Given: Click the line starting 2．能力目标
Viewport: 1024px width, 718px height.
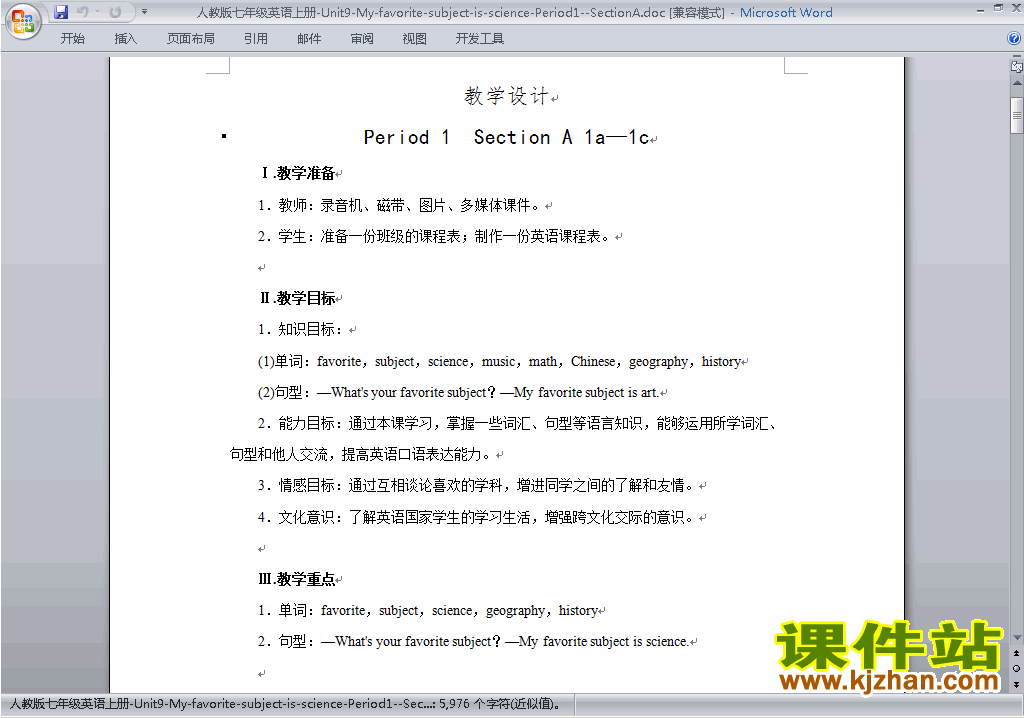Looking at the screenshot, I should coord(517,423).
